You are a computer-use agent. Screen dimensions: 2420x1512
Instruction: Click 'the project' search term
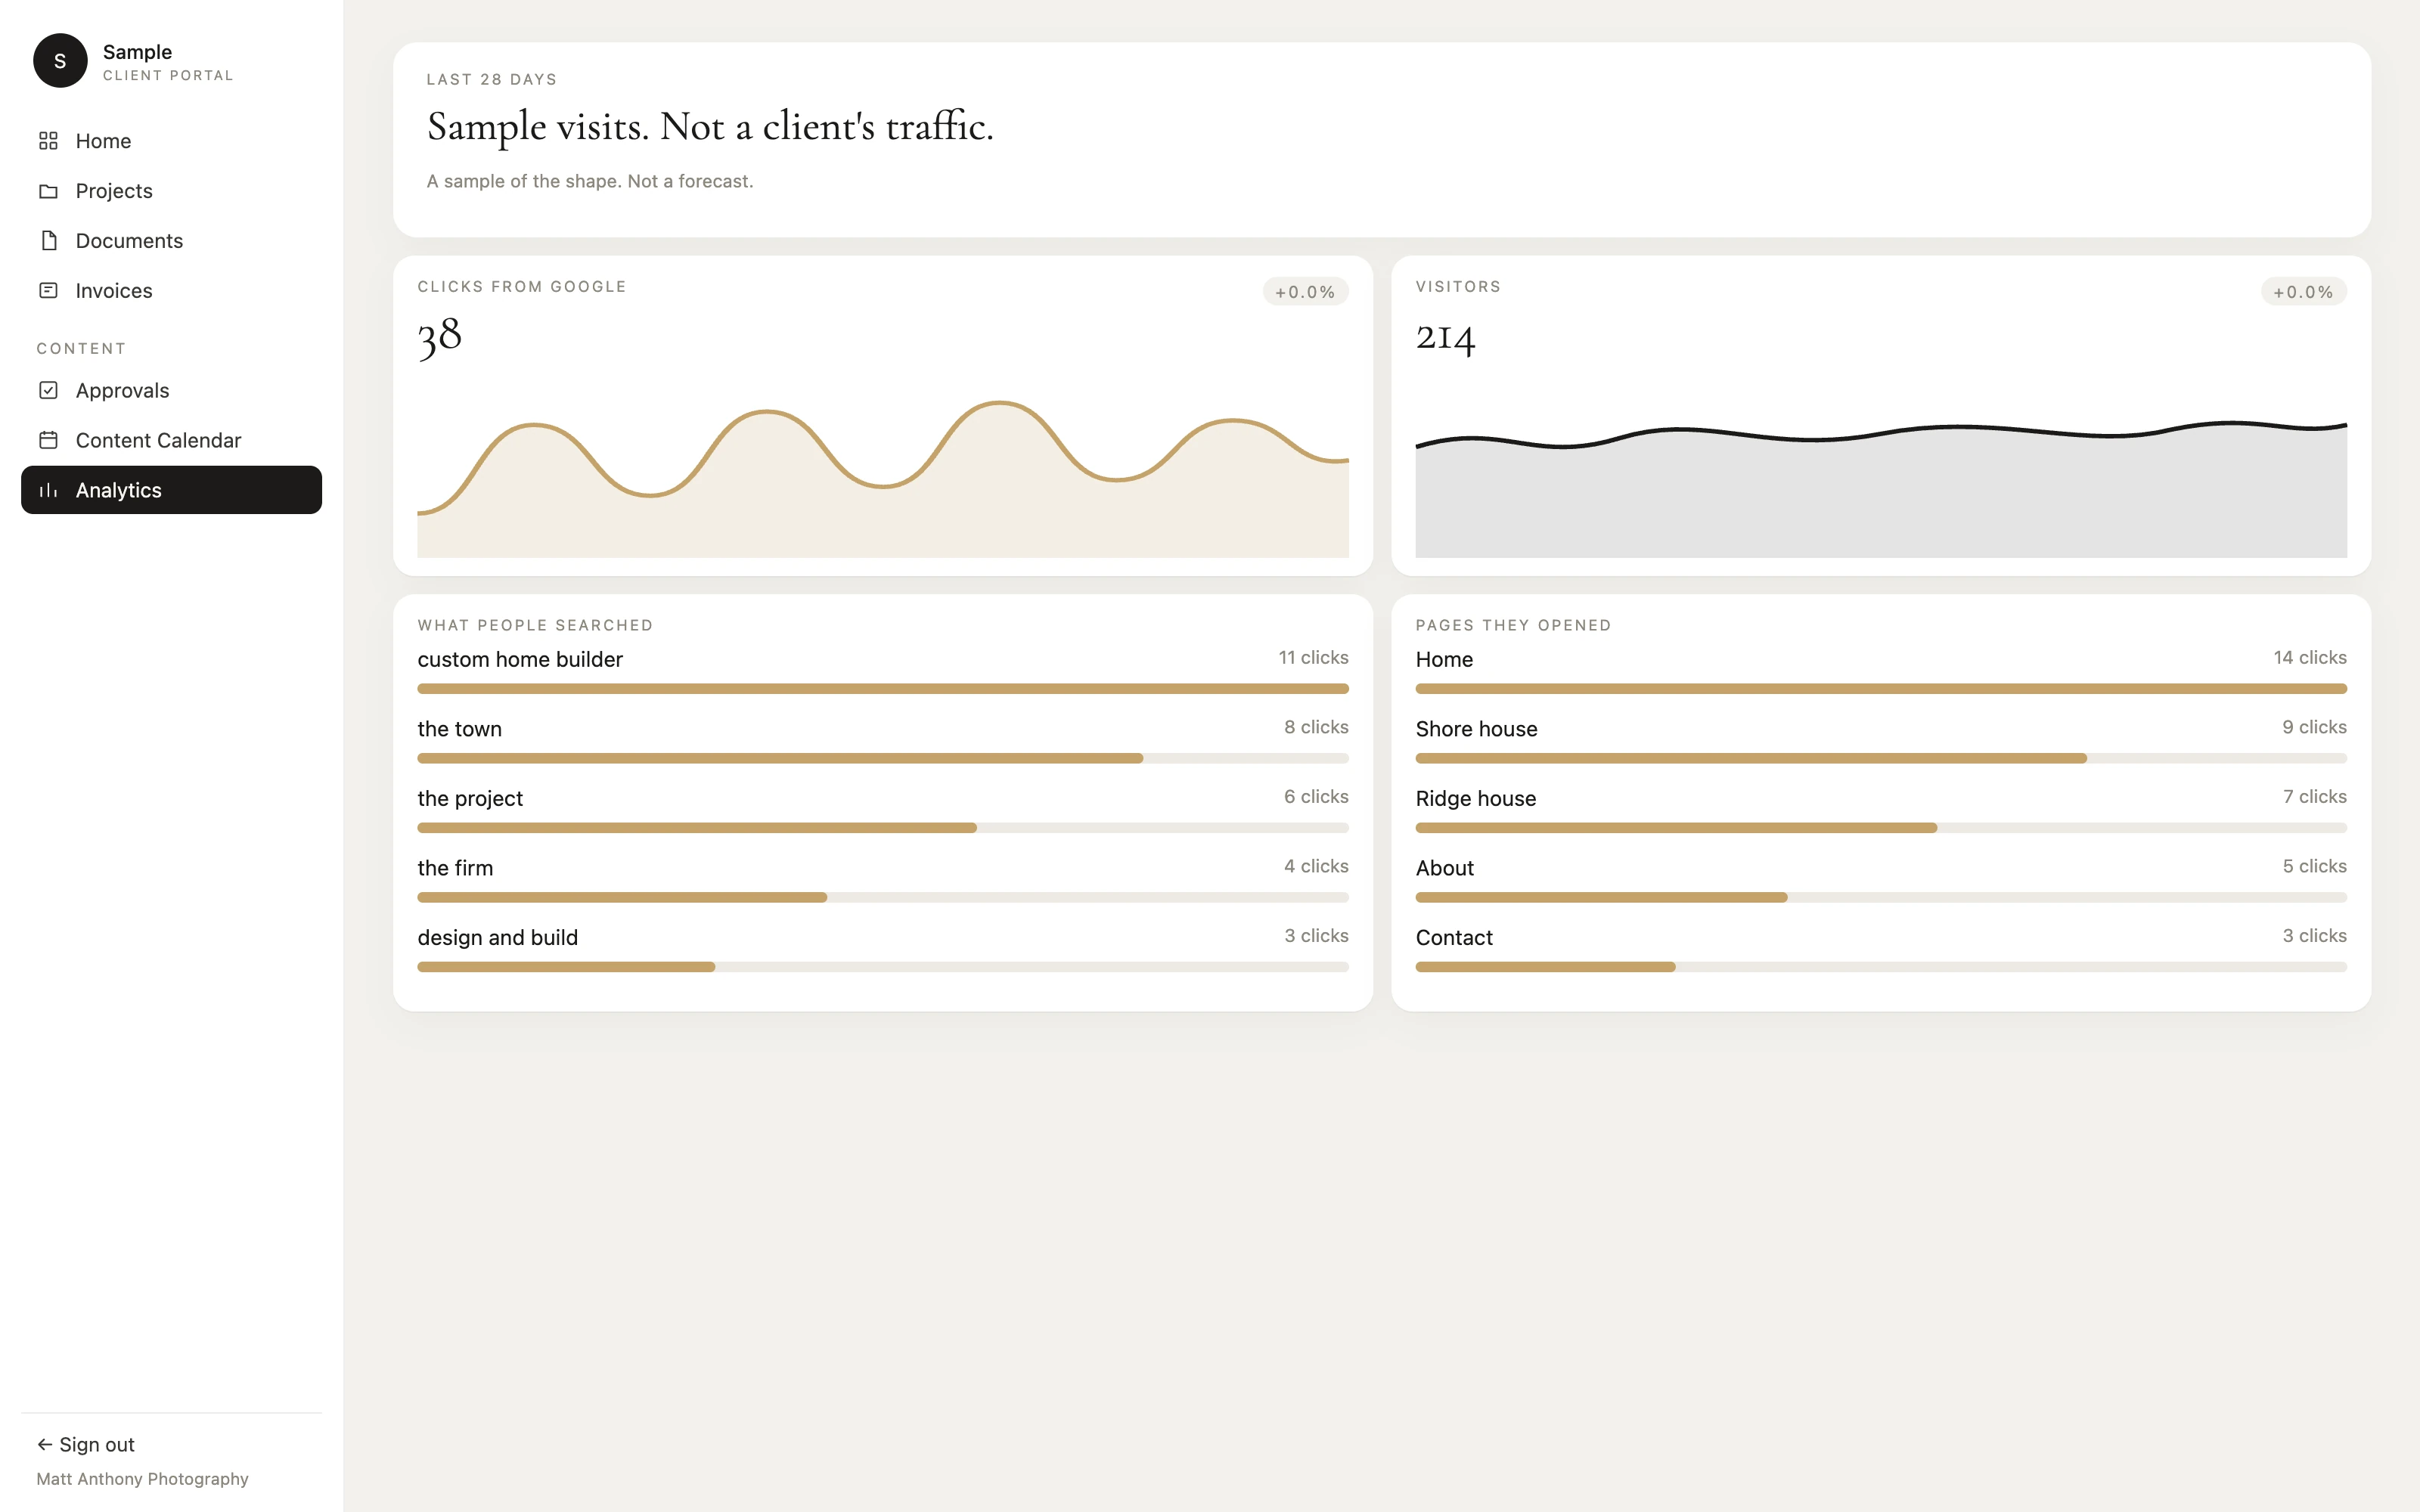pyautogui.click(x=470, y=798)
